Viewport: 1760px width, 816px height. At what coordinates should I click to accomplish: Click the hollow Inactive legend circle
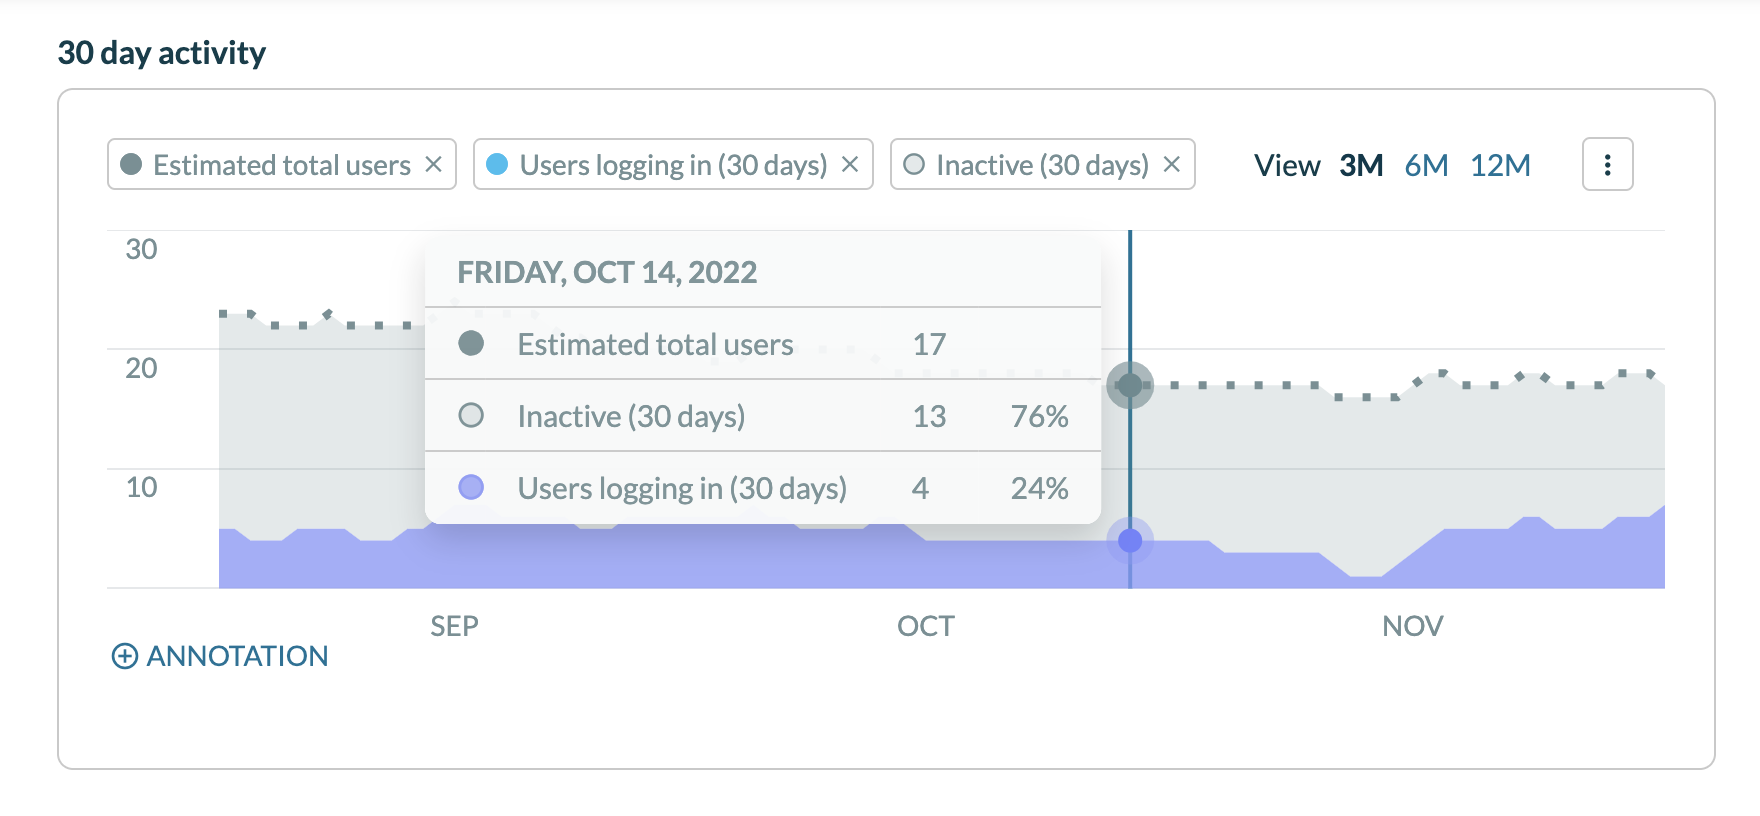point(914,164)
